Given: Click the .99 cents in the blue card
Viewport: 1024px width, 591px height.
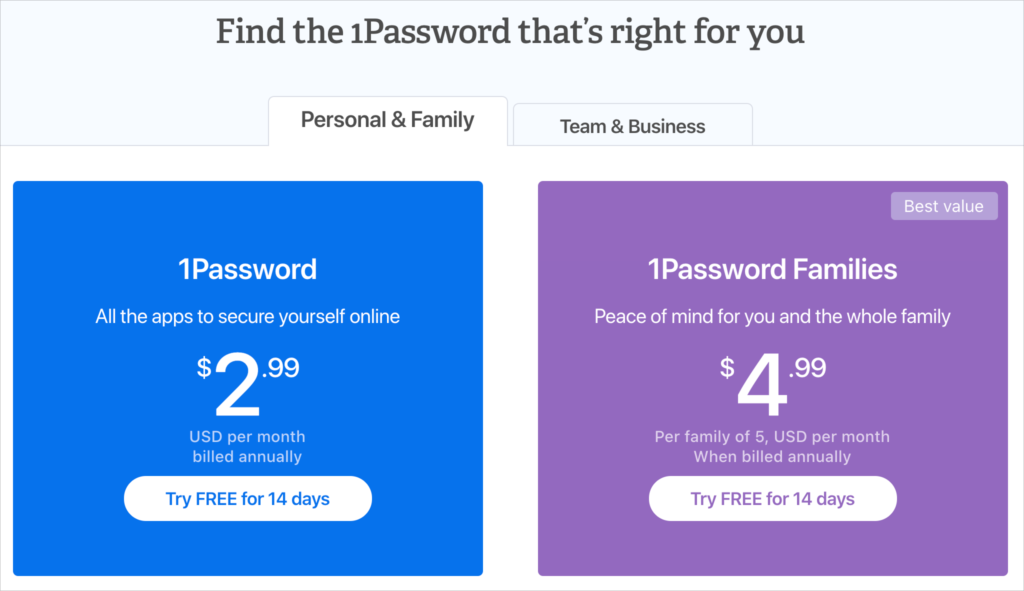Looking at the screenshot, I should click(280, 368).
